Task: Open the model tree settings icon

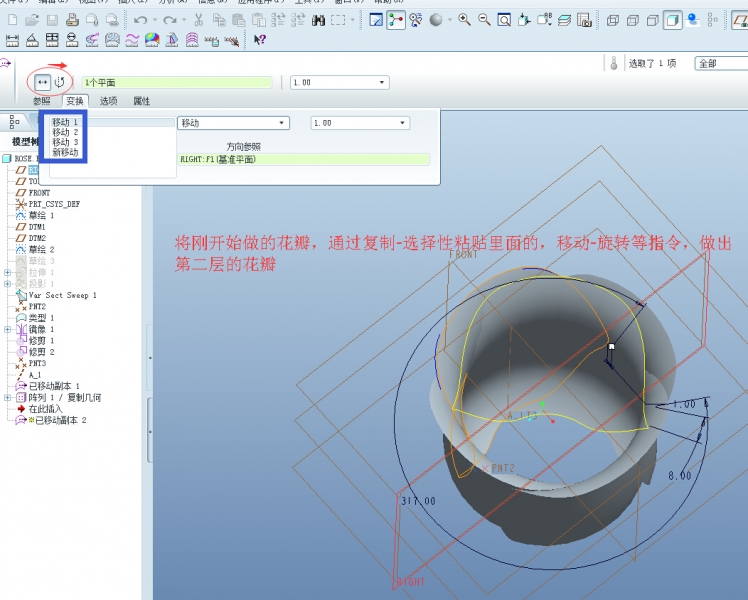Action: [x=15, y=121]
